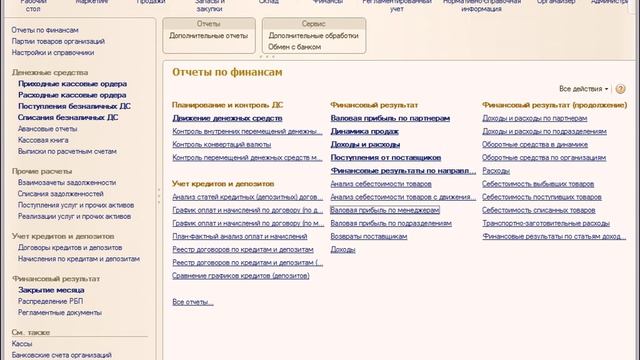
Task: Open the Доходы report link
Action: click(x=342, y=249)
